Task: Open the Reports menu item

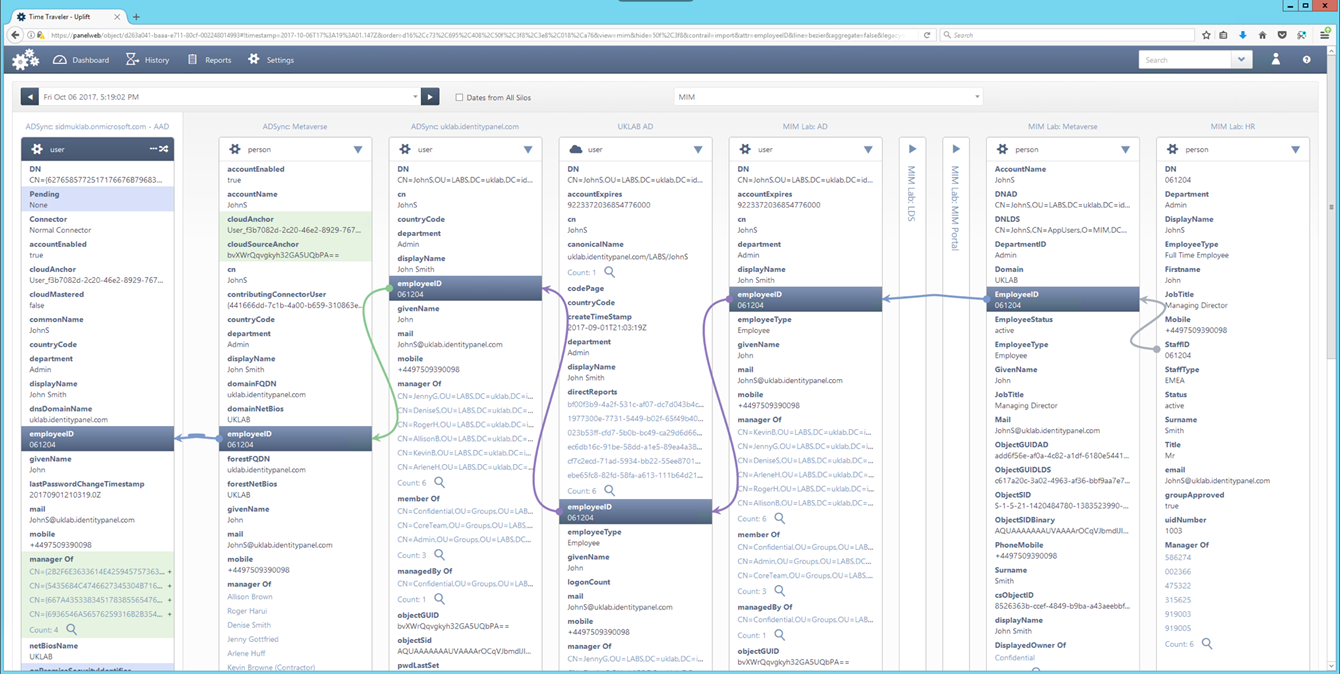Action: [210, 60]
